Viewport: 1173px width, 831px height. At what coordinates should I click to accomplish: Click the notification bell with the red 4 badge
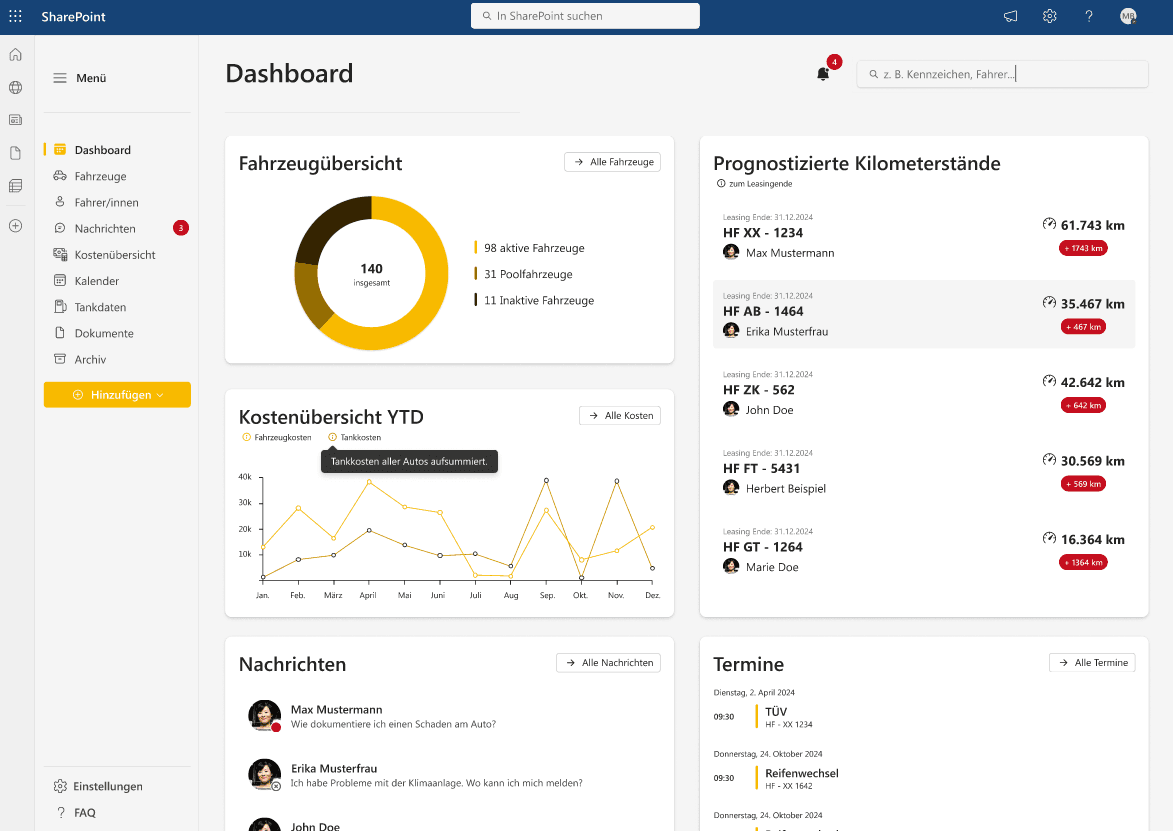pyautogui.click(x=822, y=73)
